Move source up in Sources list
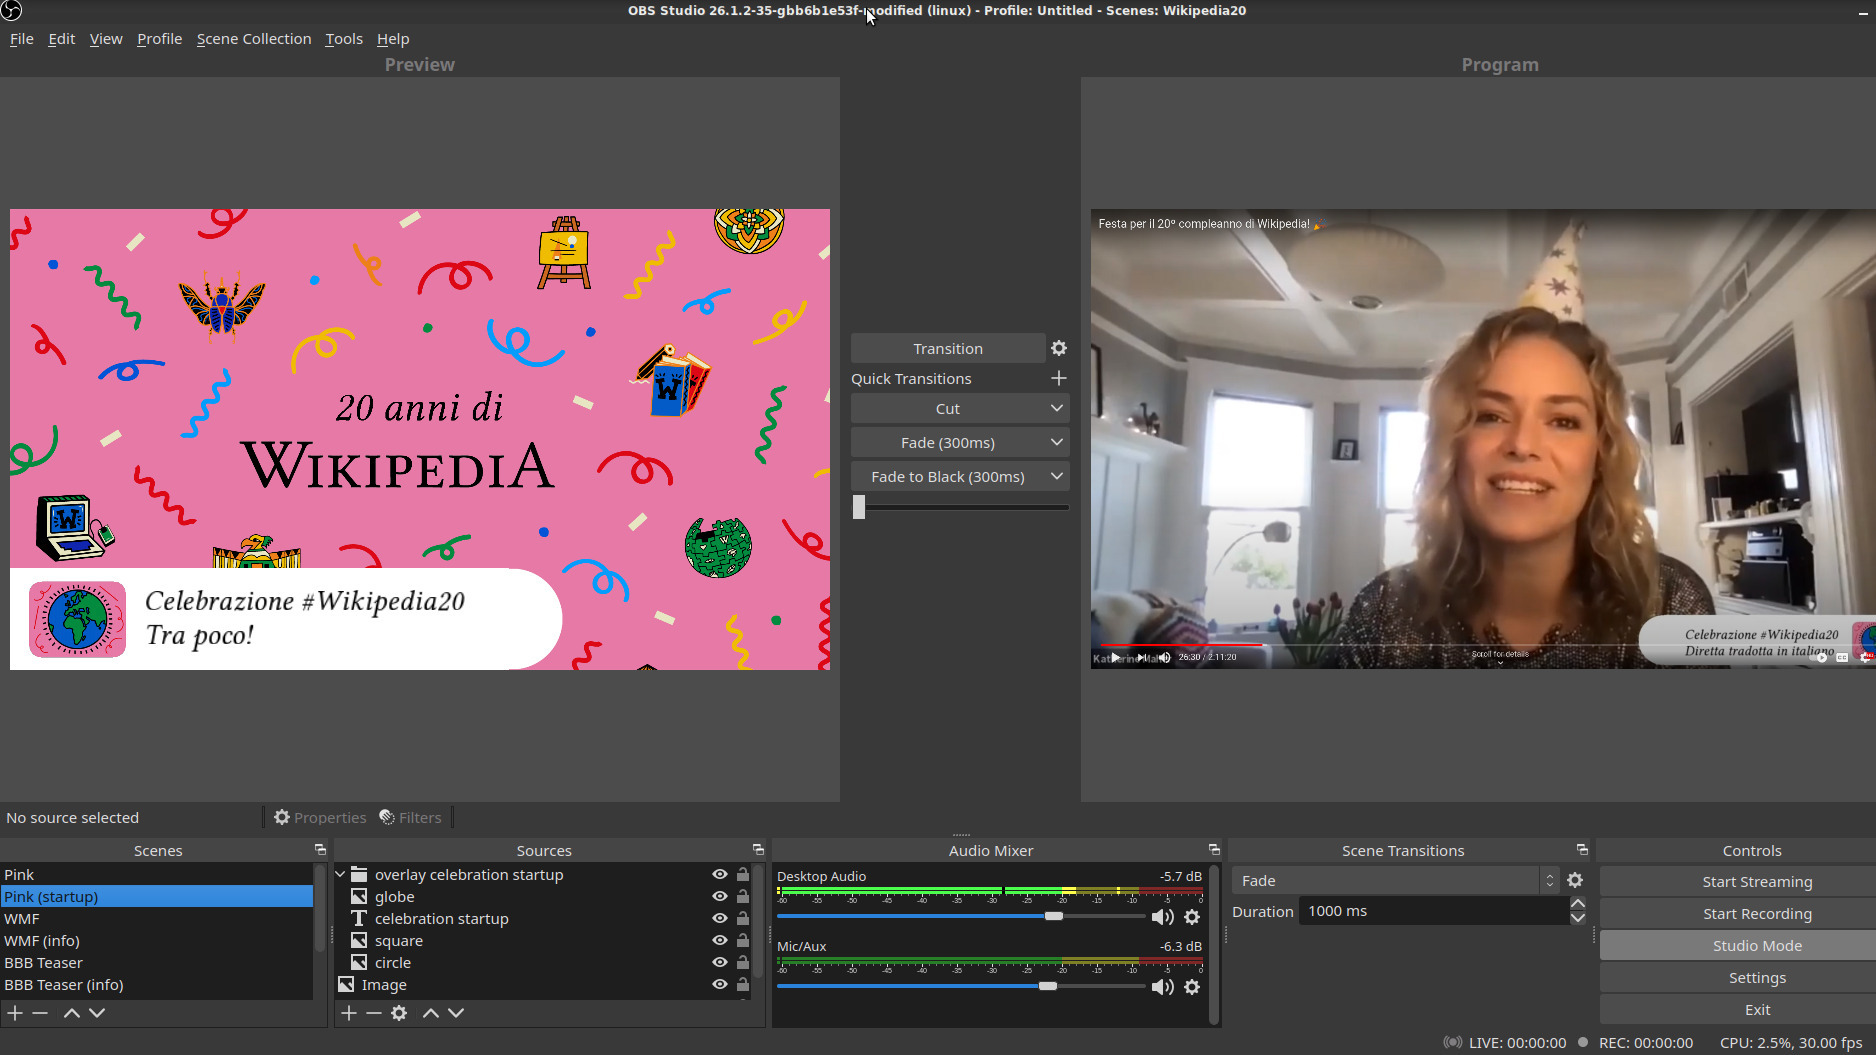 point(431,1013)
